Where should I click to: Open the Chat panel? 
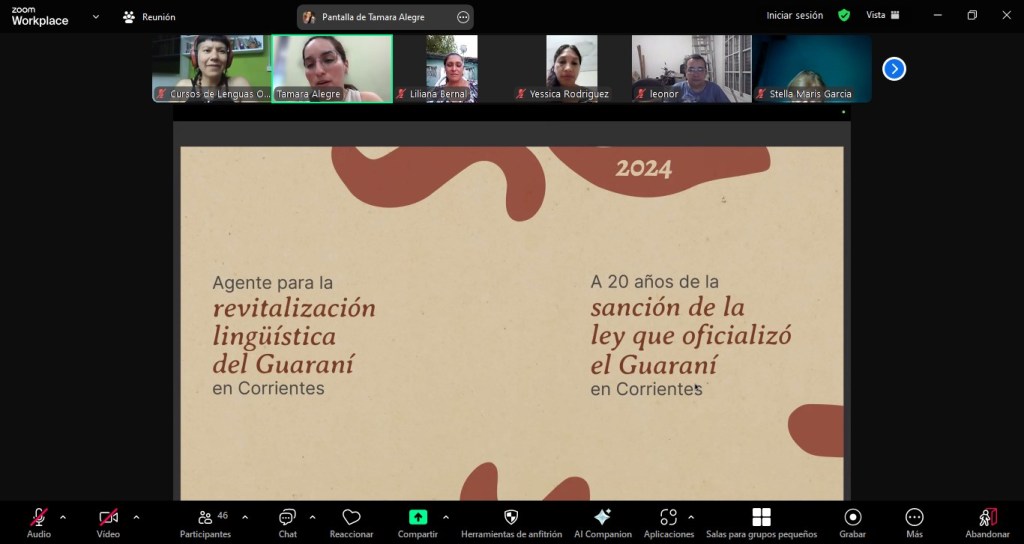(x=287, y=518)
